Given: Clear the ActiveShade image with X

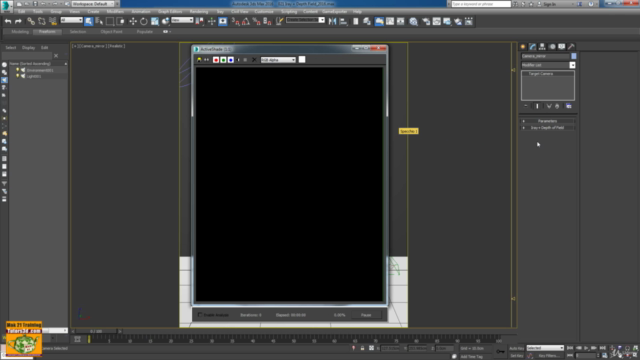Looking at the screenshot, I should pos(254,60).
